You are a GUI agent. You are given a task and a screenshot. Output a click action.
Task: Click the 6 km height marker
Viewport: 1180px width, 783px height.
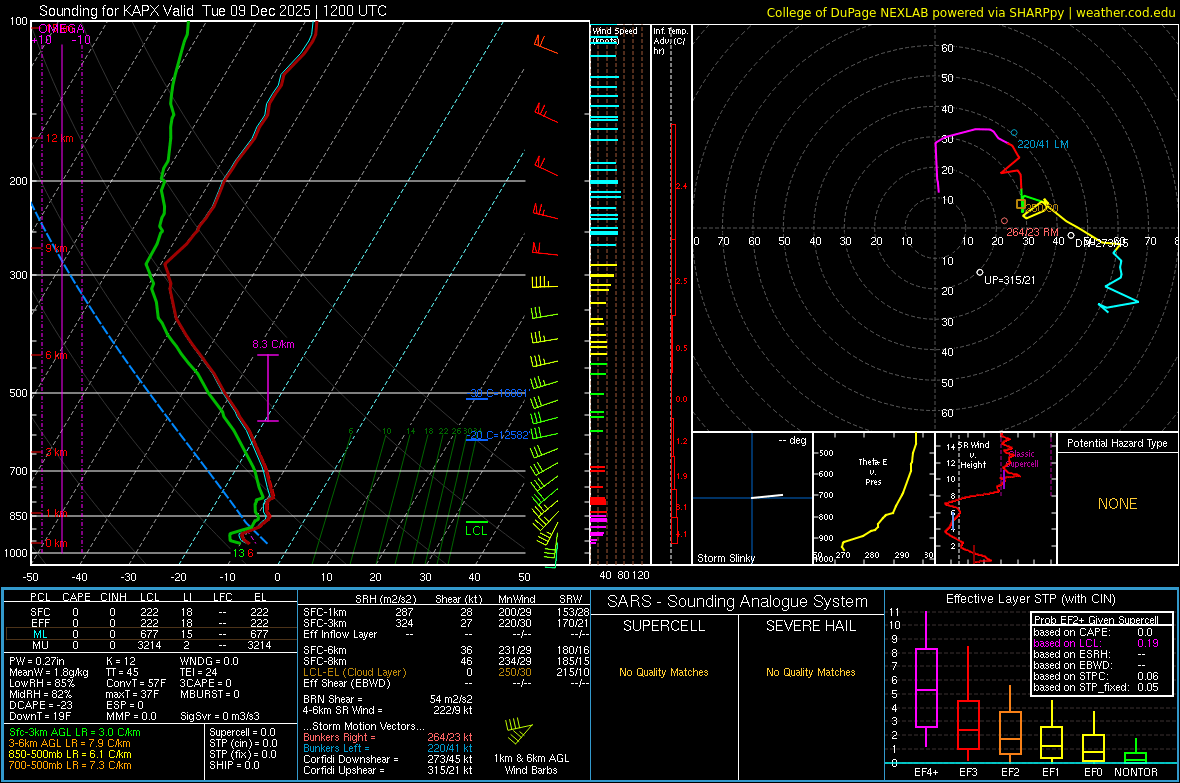[x=56, y=355]
